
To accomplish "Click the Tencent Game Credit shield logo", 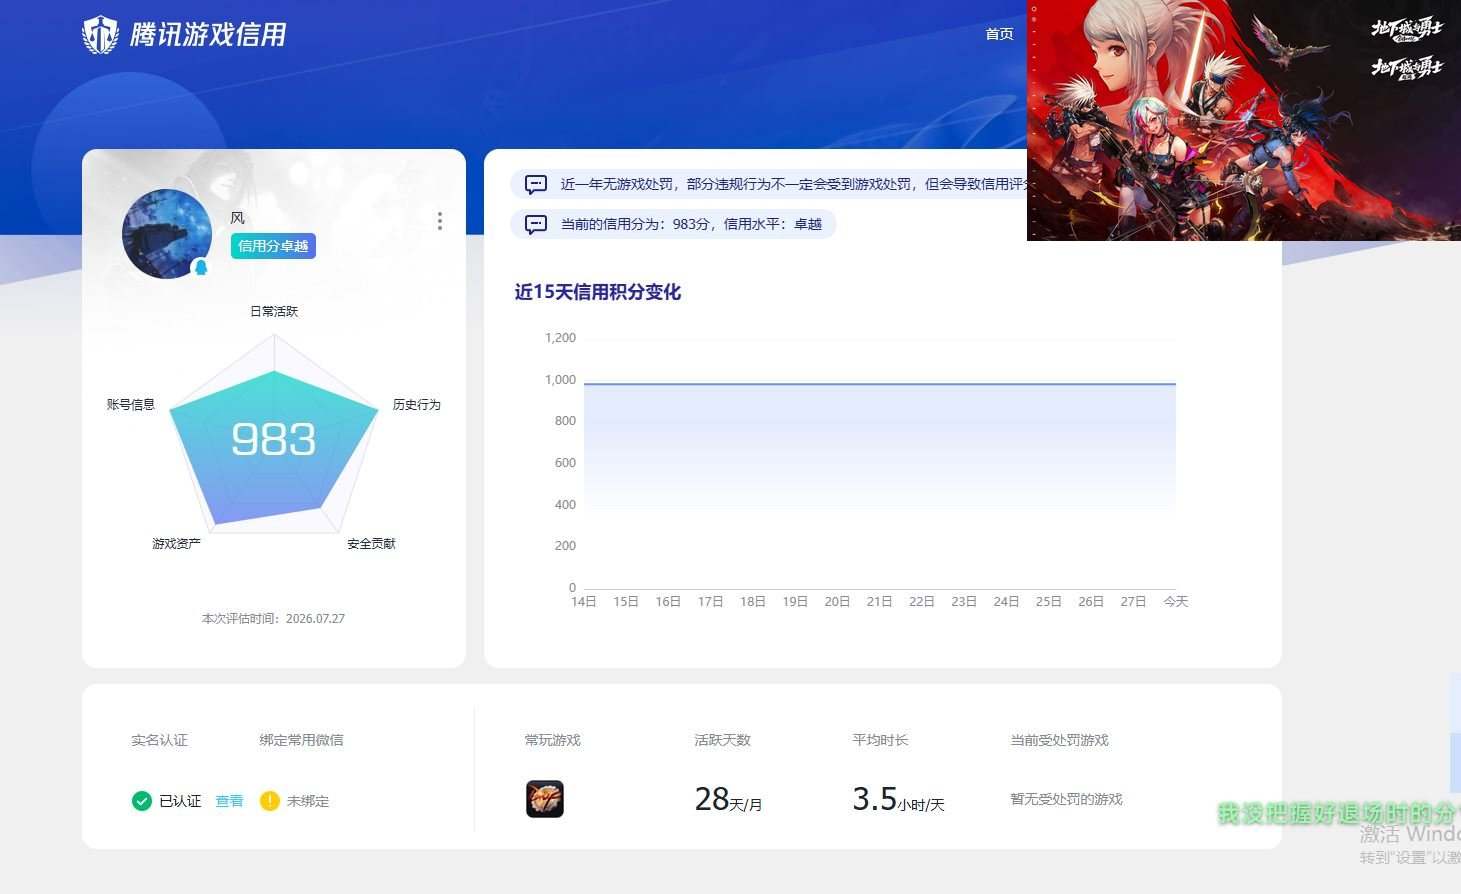I will (x=100, y=35).
